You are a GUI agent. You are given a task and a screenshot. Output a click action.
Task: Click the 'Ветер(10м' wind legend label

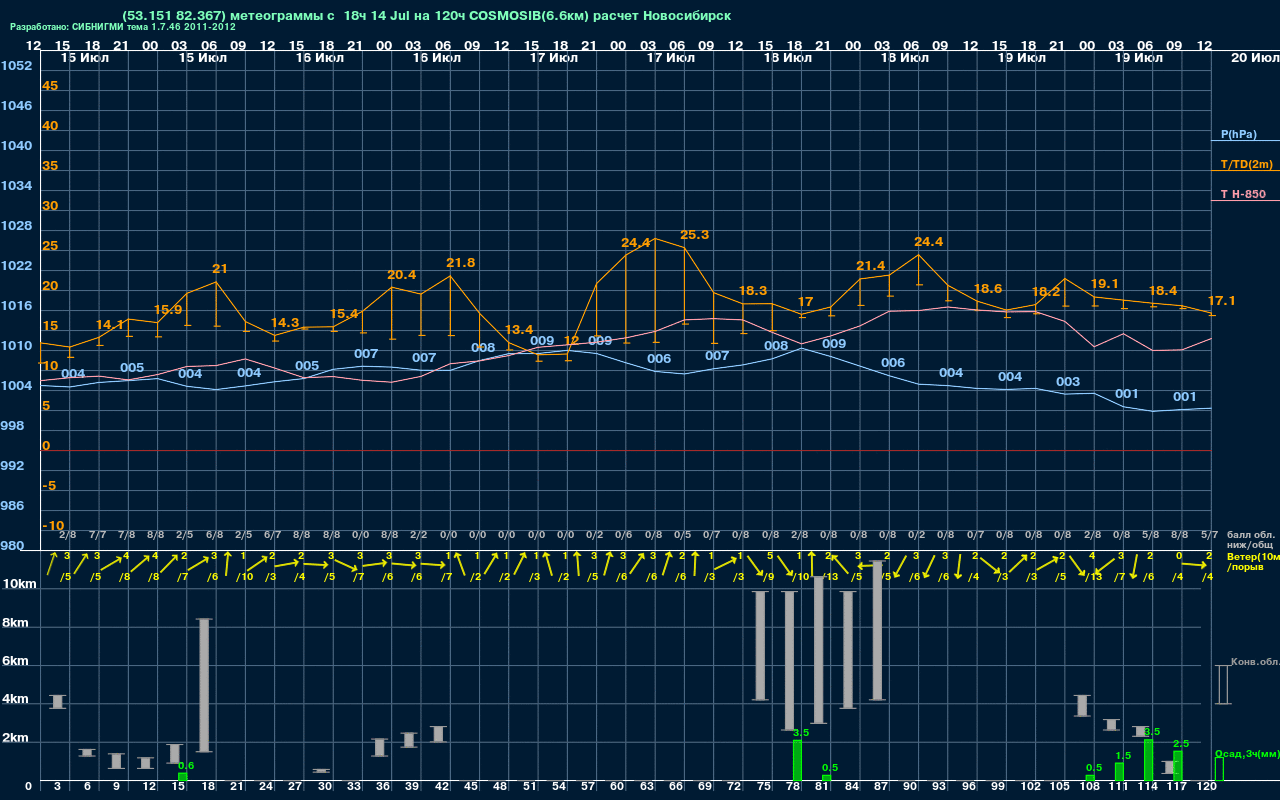coord(1253,556)
